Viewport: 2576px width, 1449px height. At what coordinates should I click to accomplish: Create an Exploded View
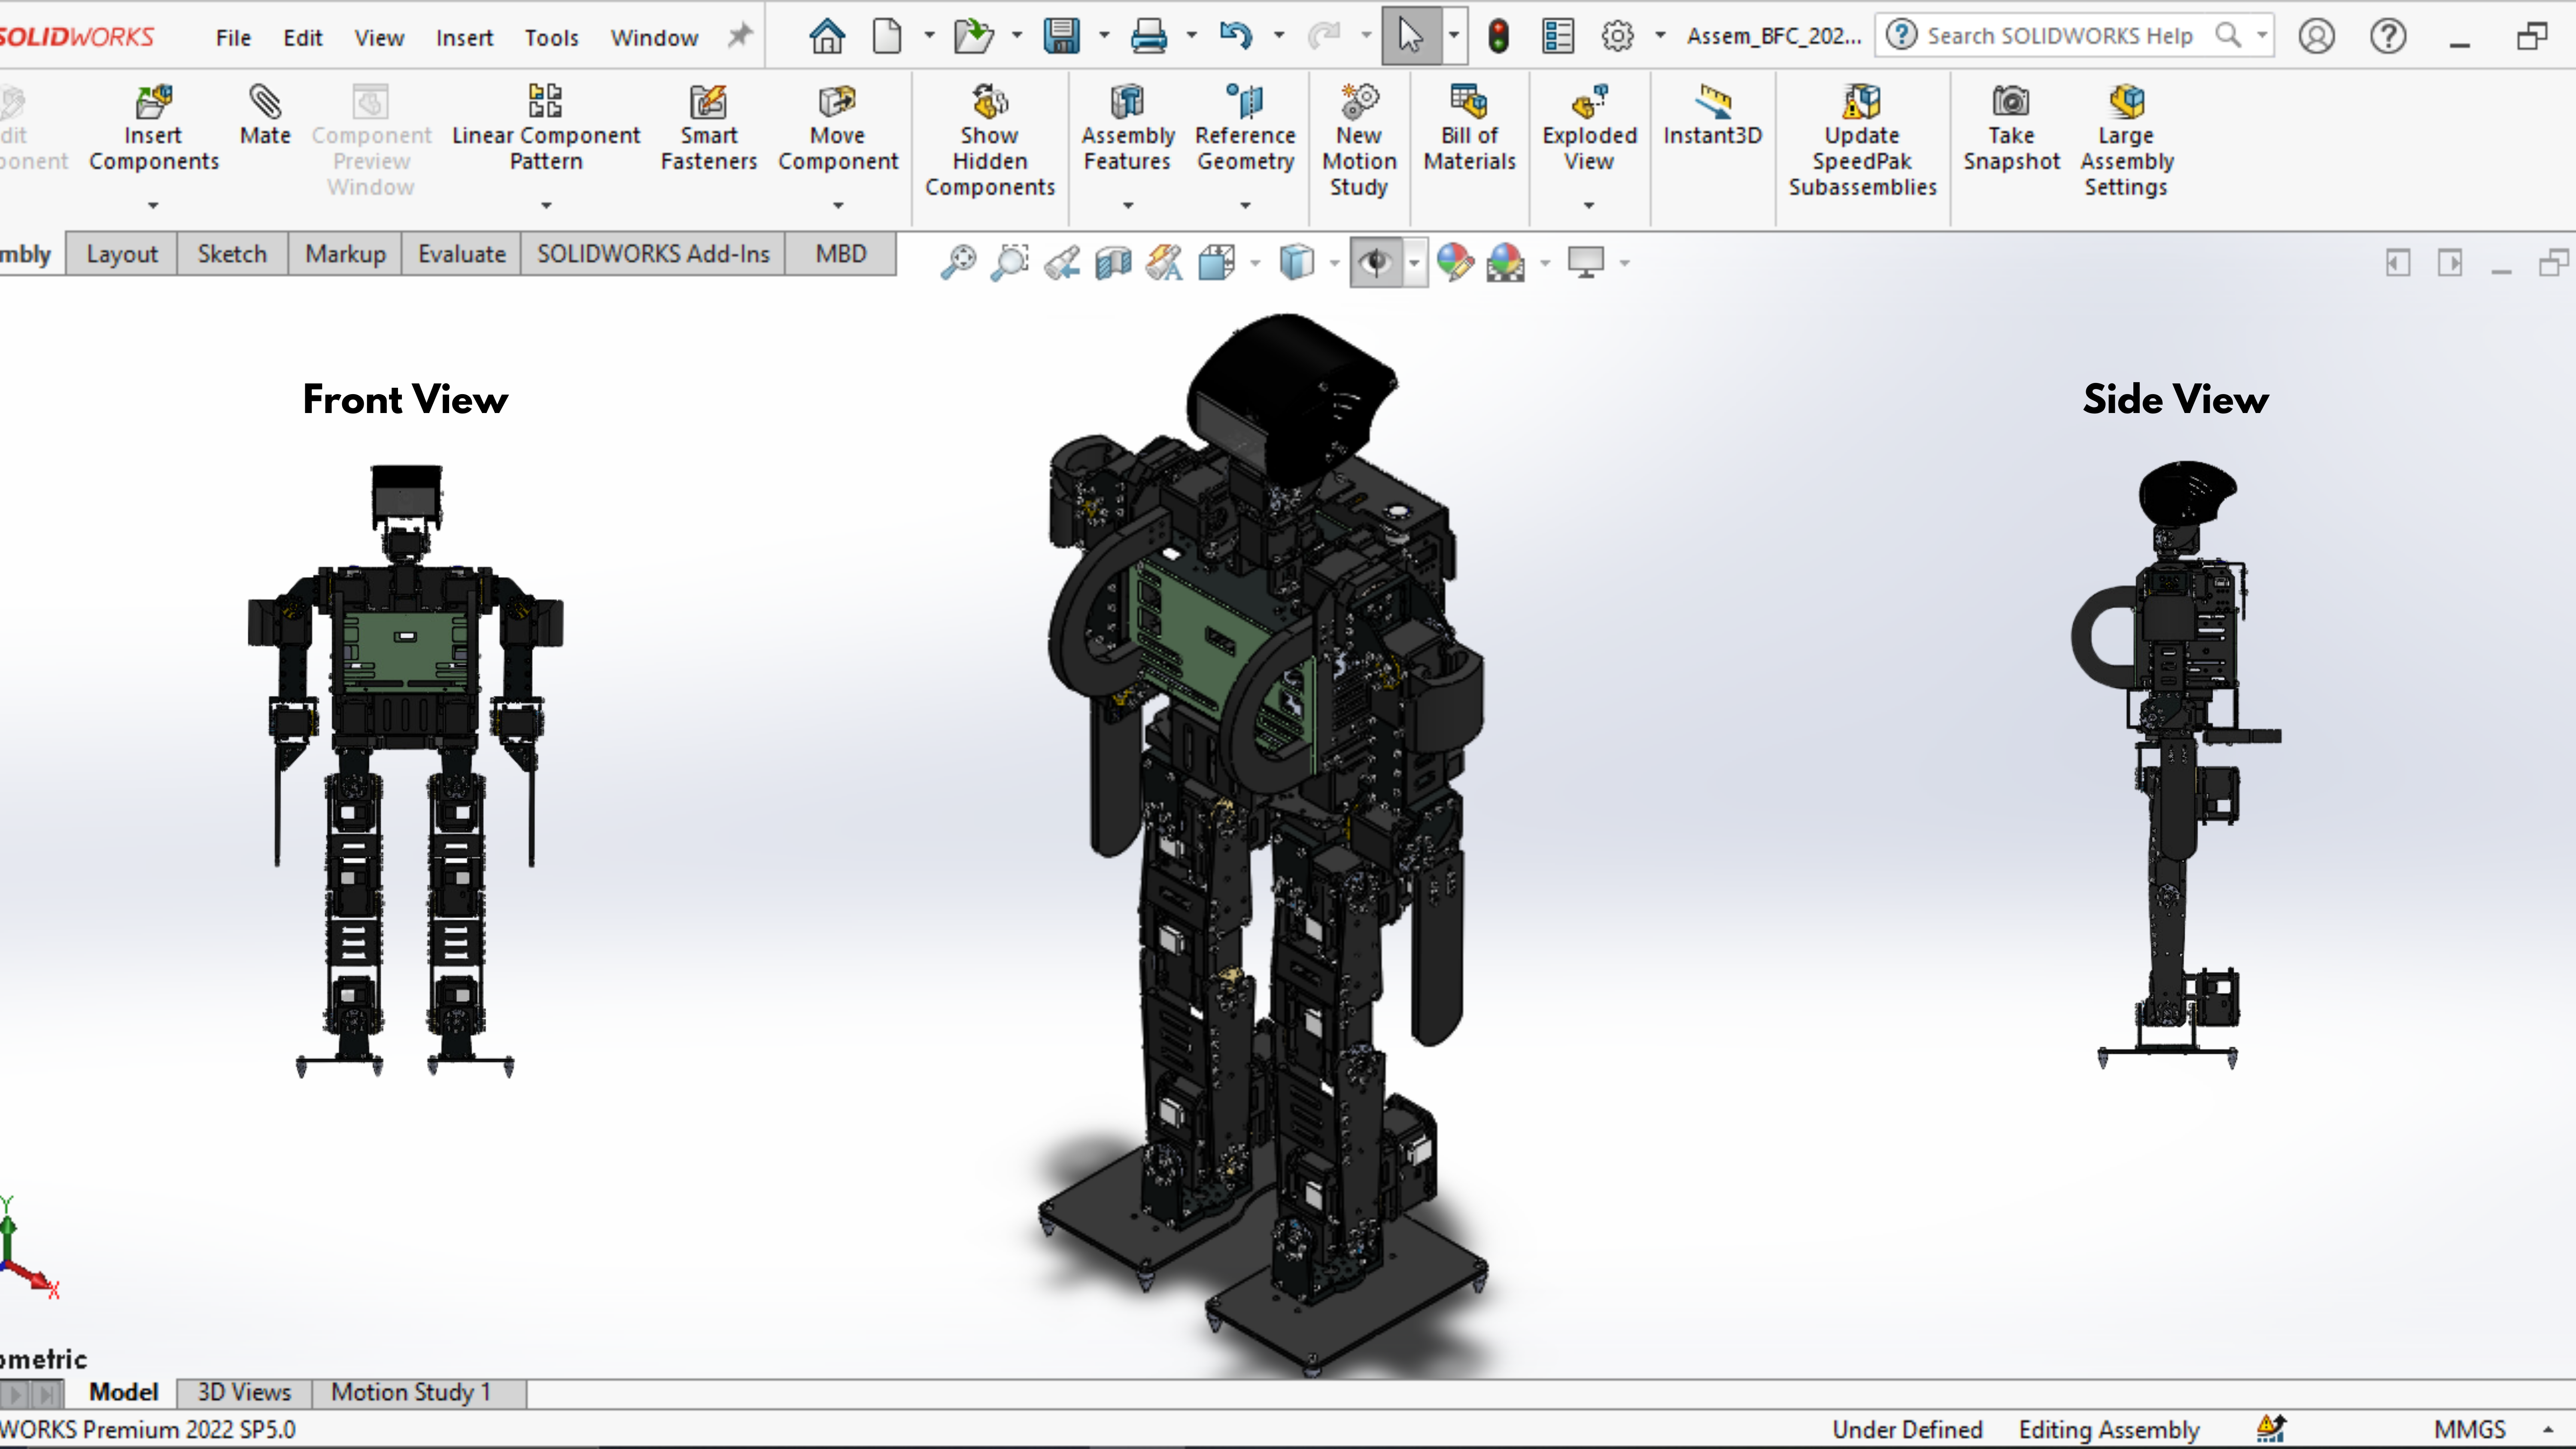point(1589,129)
